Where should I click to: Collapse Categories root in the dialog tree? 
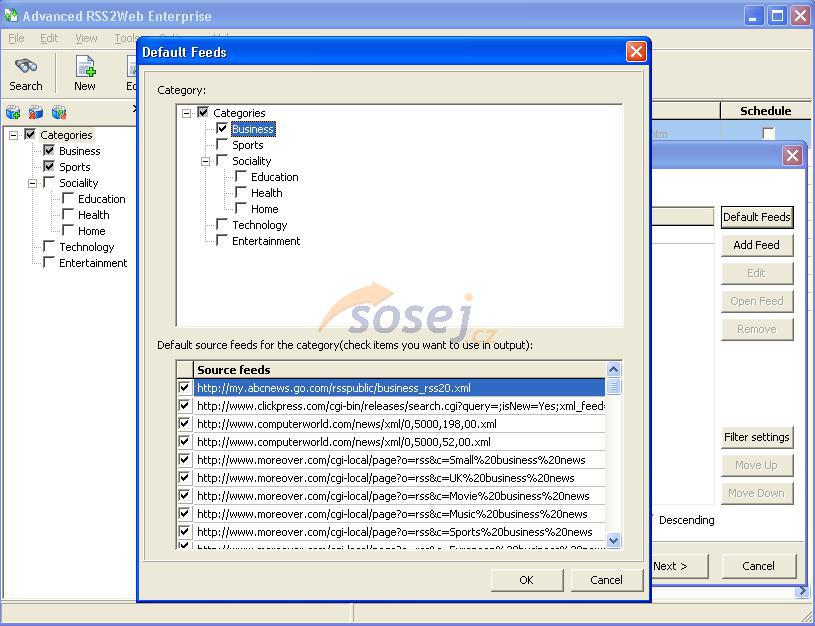click(x=187, y=113)
